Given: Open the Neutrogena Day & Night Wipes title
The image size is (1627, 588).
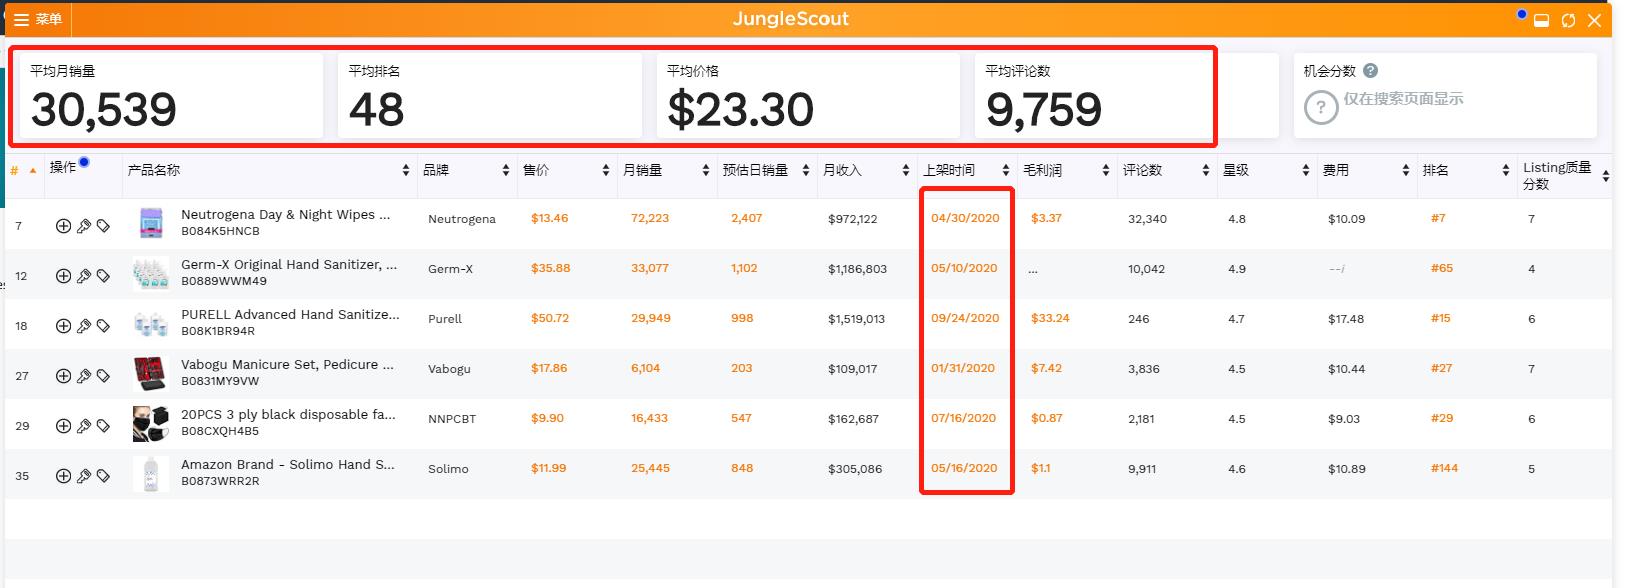Looking at the screenshot, I should [286, 214].
